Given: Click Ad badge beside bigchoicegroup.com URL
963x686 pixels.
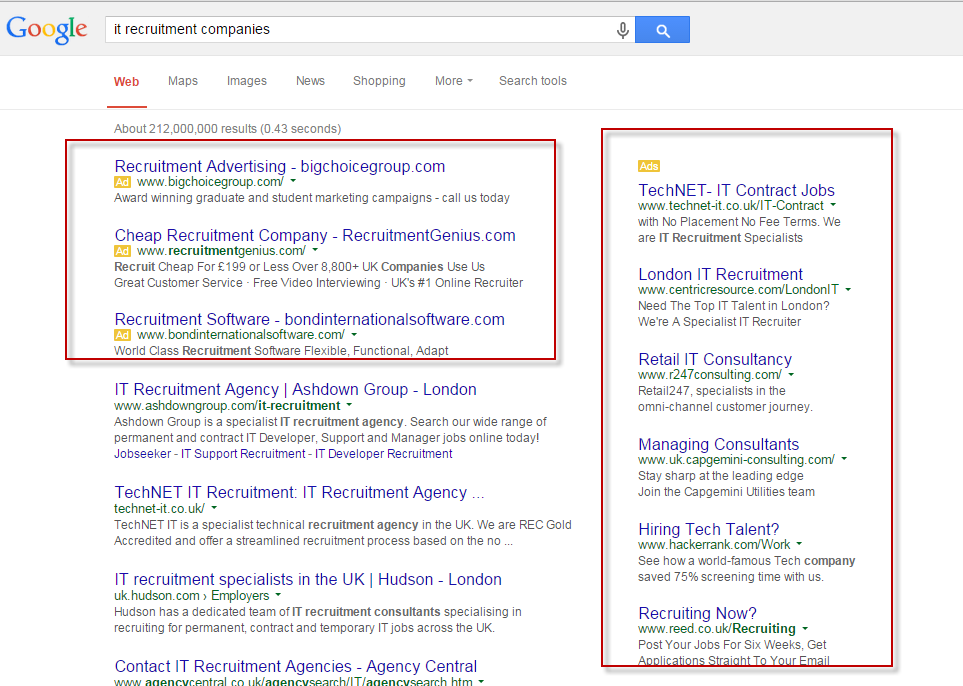Looking at the screenshot, I should (122, 182).
